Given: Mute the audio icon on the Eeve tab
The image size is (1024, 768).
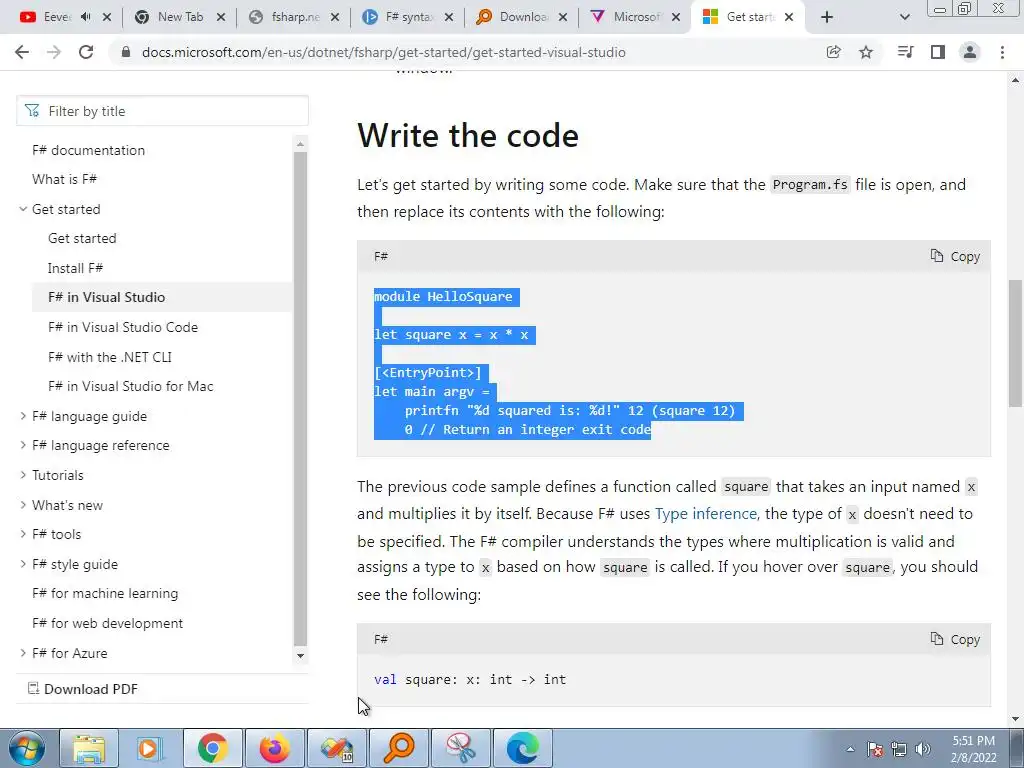Looking at the screenshot, I should tap(86, 17).
